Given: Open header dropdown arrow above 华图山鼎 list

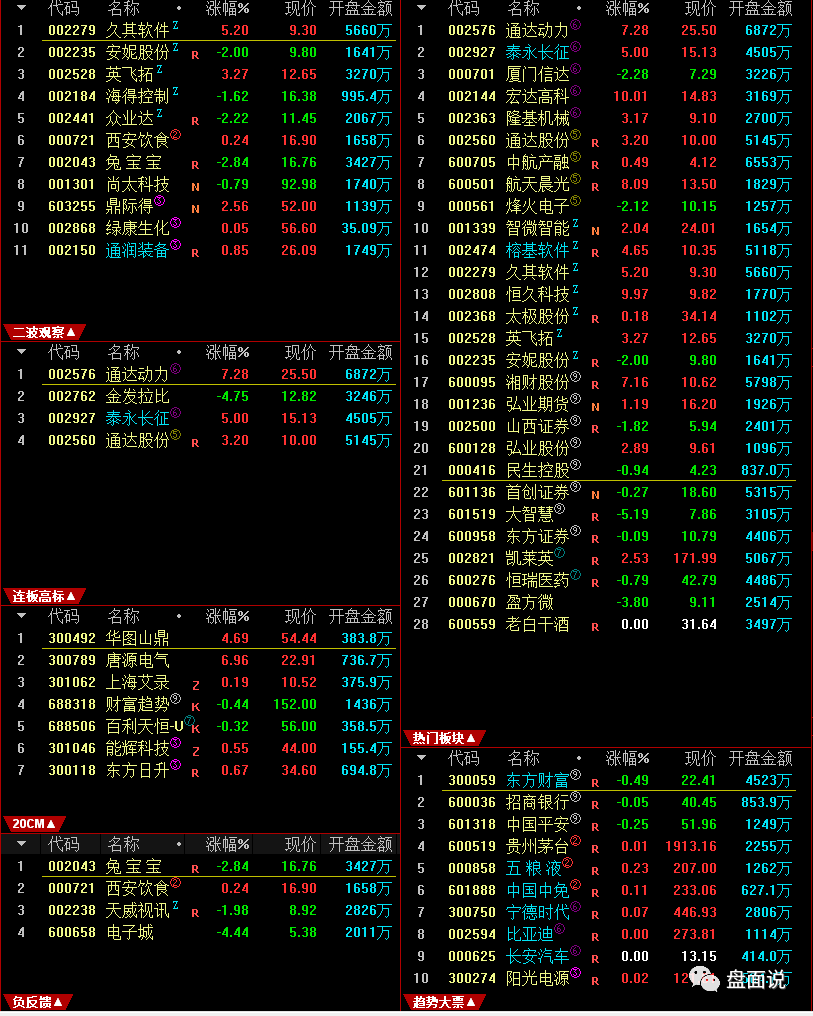Looking at the screenshot, I should 21,616.
